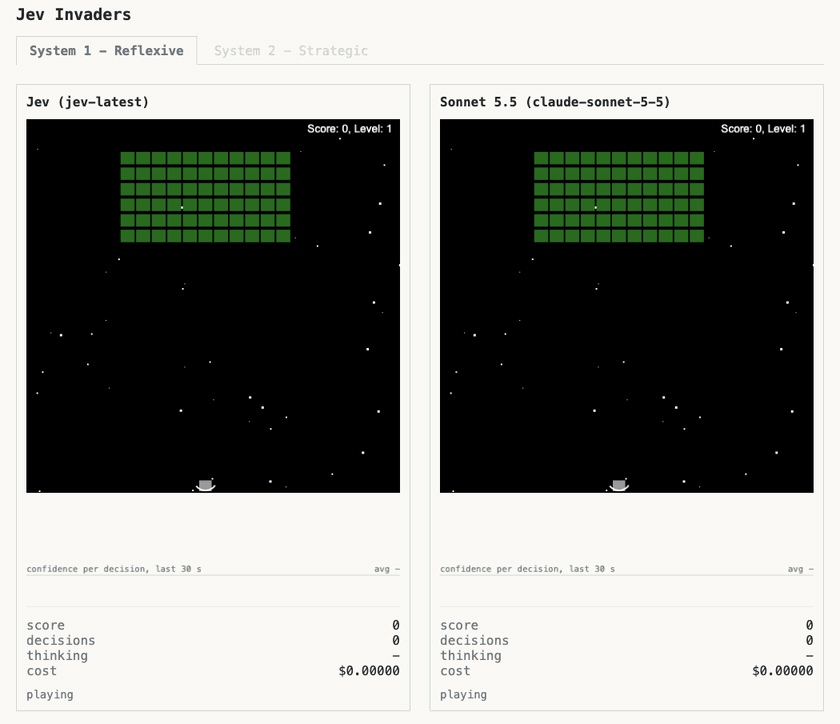
Task: Click the player ship in Jev game
Action: tap(205, 485)
